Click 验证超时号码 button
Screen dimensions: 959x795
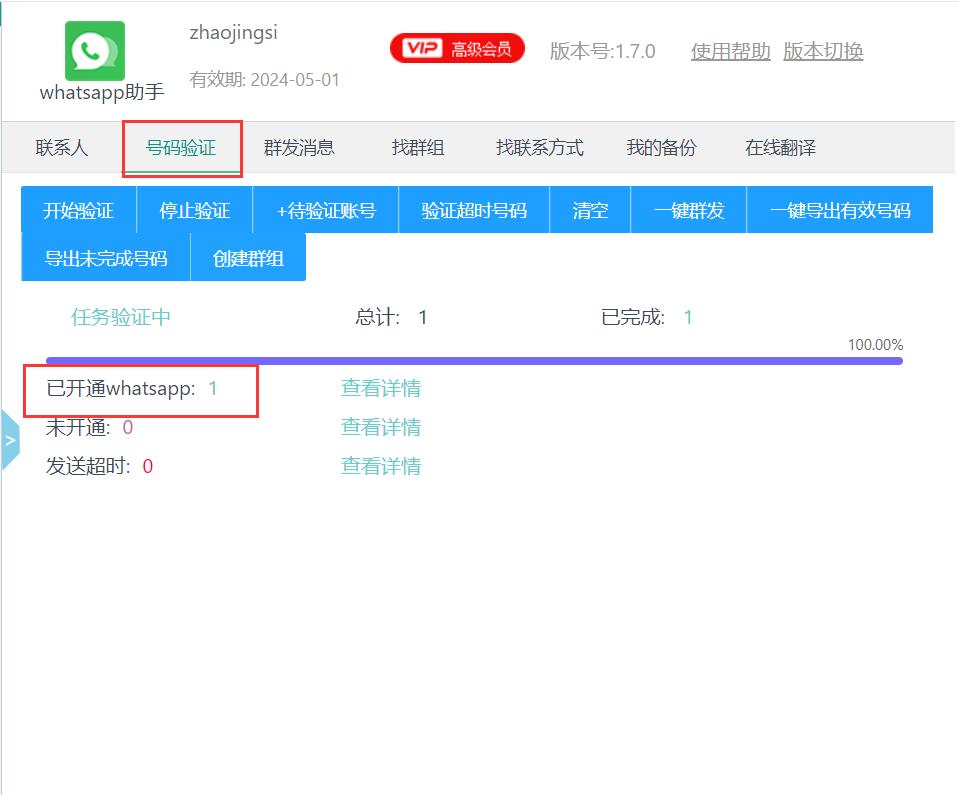click(474, 210)
